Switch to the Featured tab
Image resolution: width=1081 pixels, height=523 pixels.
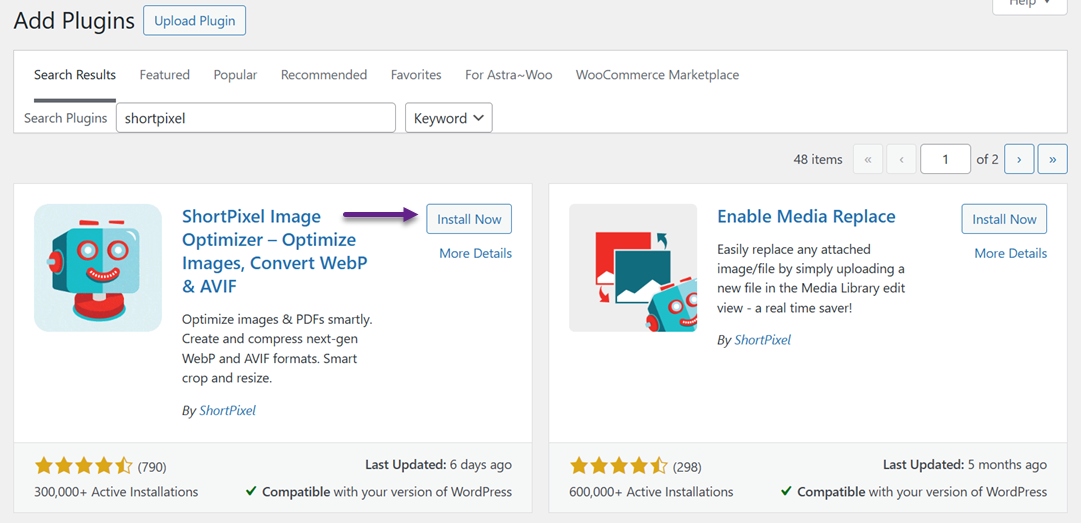pos(164,75)
